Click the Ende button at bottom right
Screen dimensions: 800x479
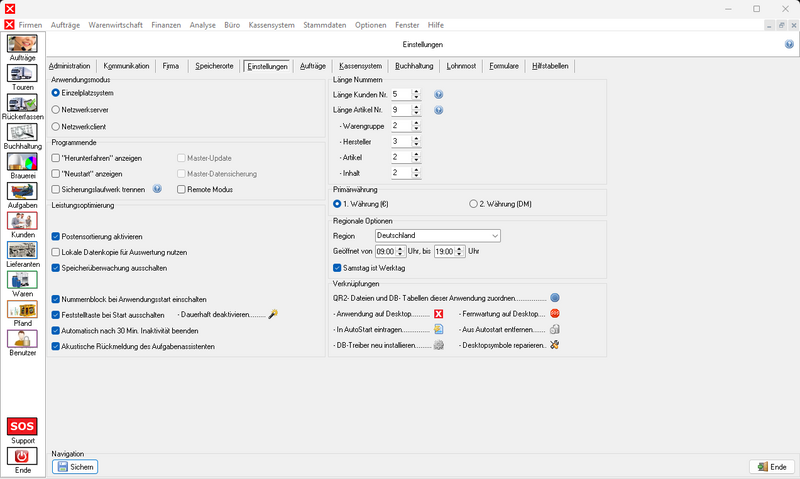click(x=772, y=467)
